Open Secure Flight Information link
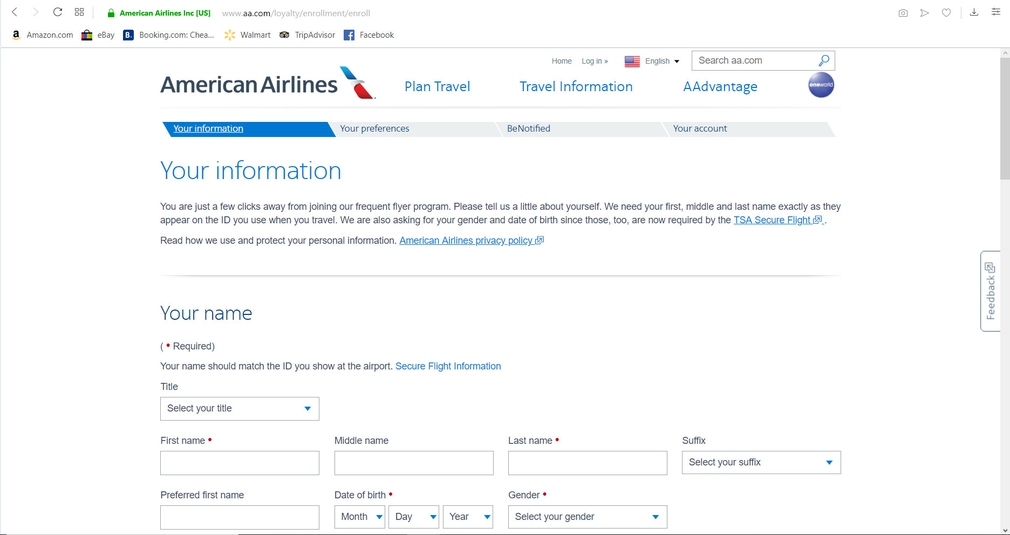The height and width of the screenshot is (535, 1010). (x=448, y=366)
